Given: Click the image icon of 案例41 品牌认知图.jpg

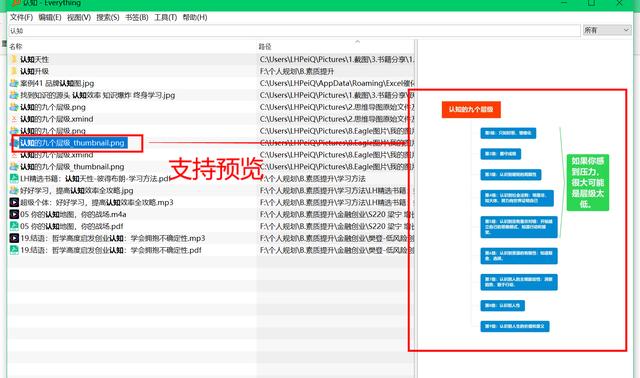Looking at the screenshot, I should click(x=14, y=83).
